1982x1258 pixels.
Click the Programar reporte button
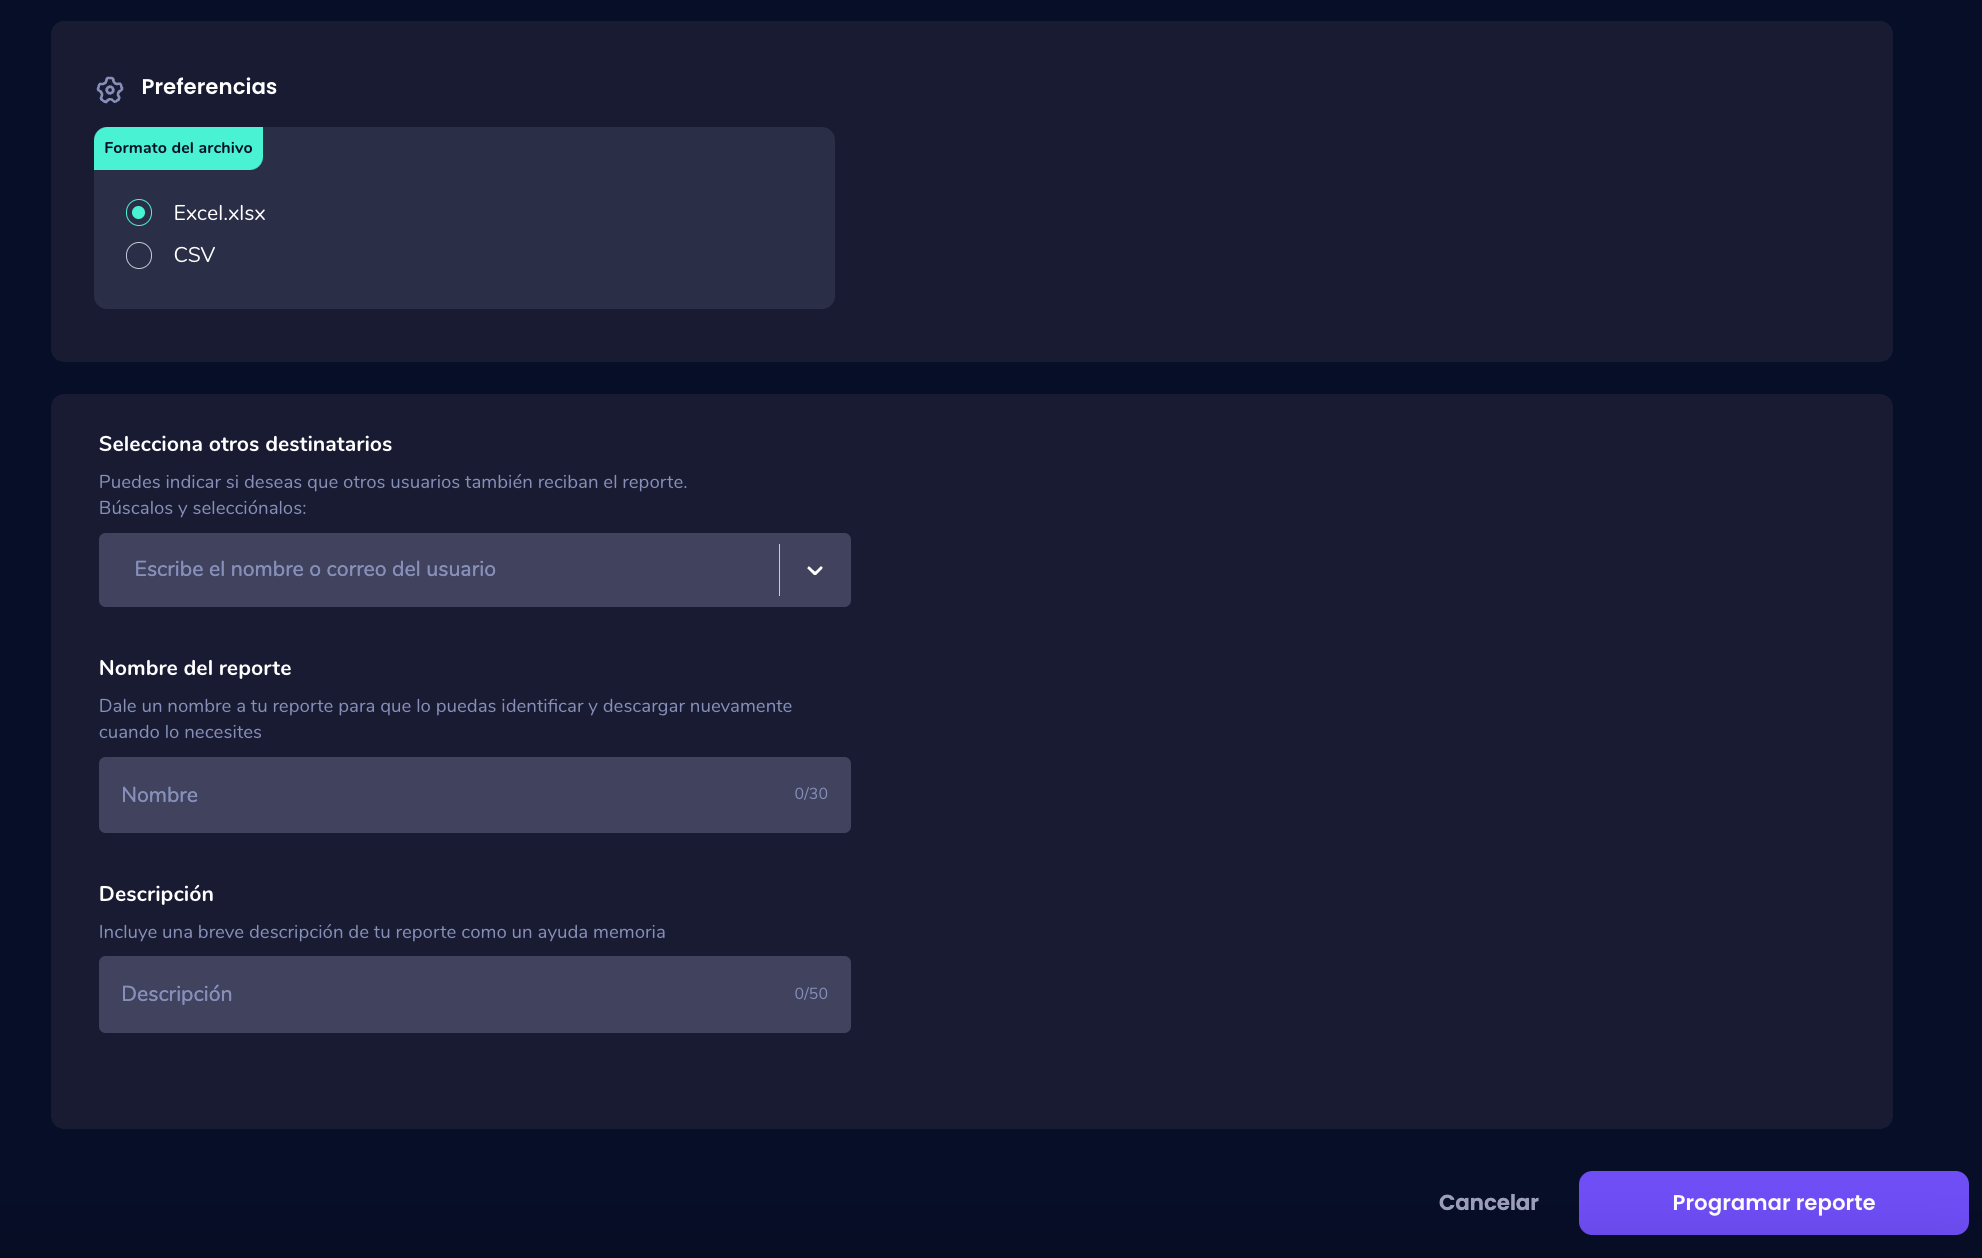click(x=1772, y=1202)
